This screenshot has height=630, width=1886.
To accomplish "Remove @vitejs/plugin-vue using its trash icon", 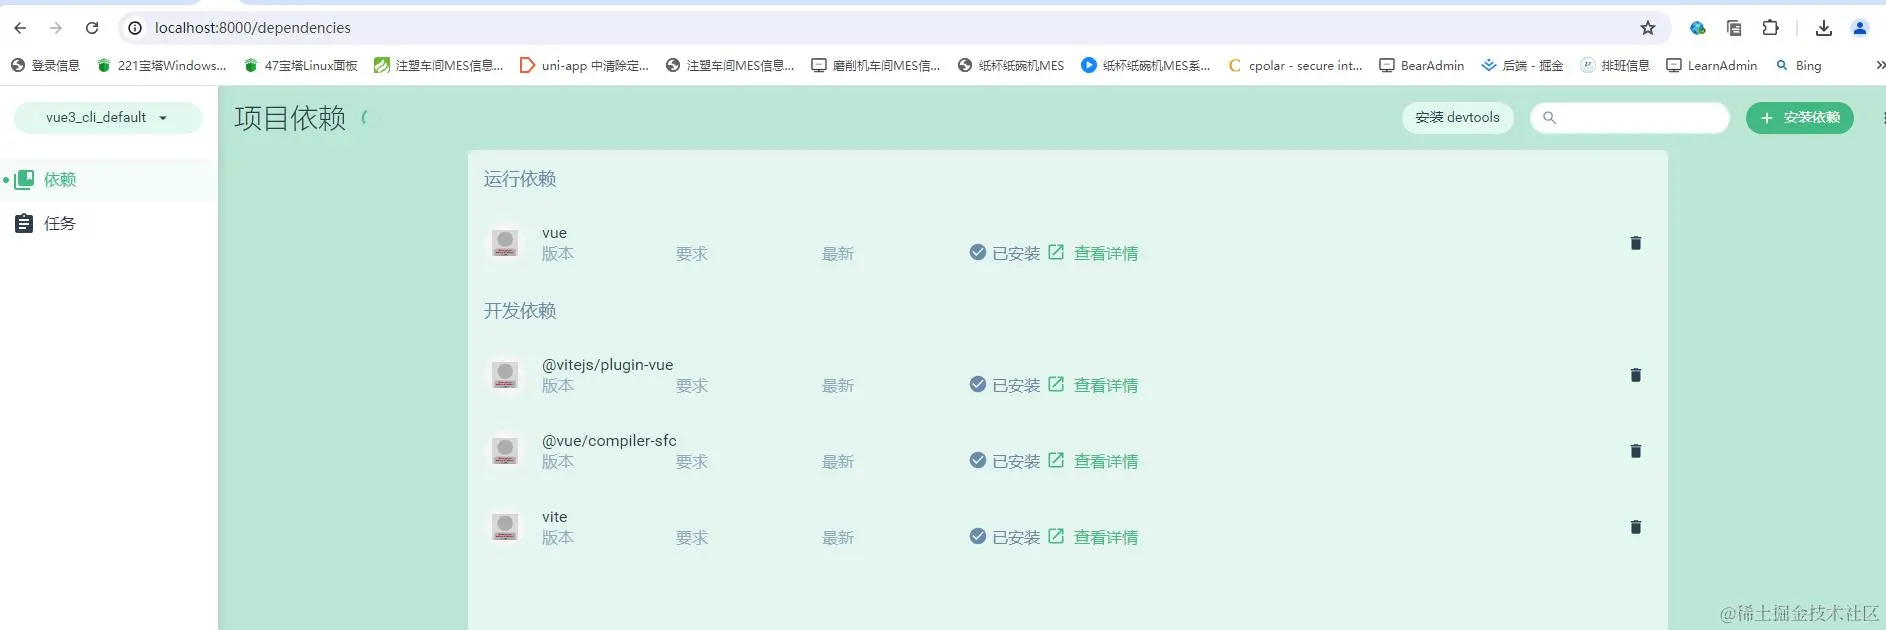I will [1636, 375].
